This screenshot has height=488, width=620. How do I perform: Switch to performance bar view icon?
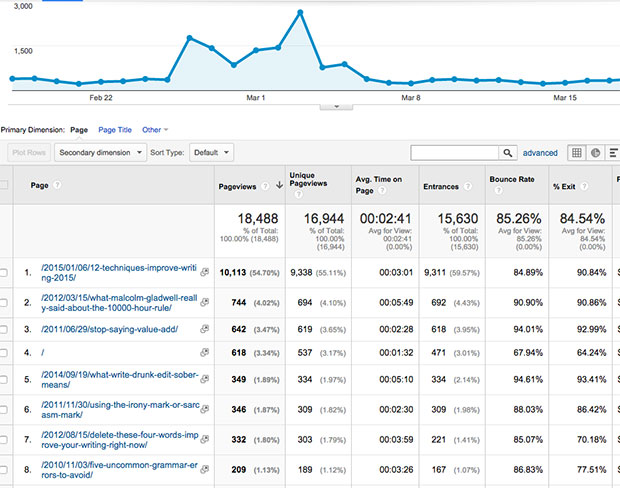pos(613,153)
